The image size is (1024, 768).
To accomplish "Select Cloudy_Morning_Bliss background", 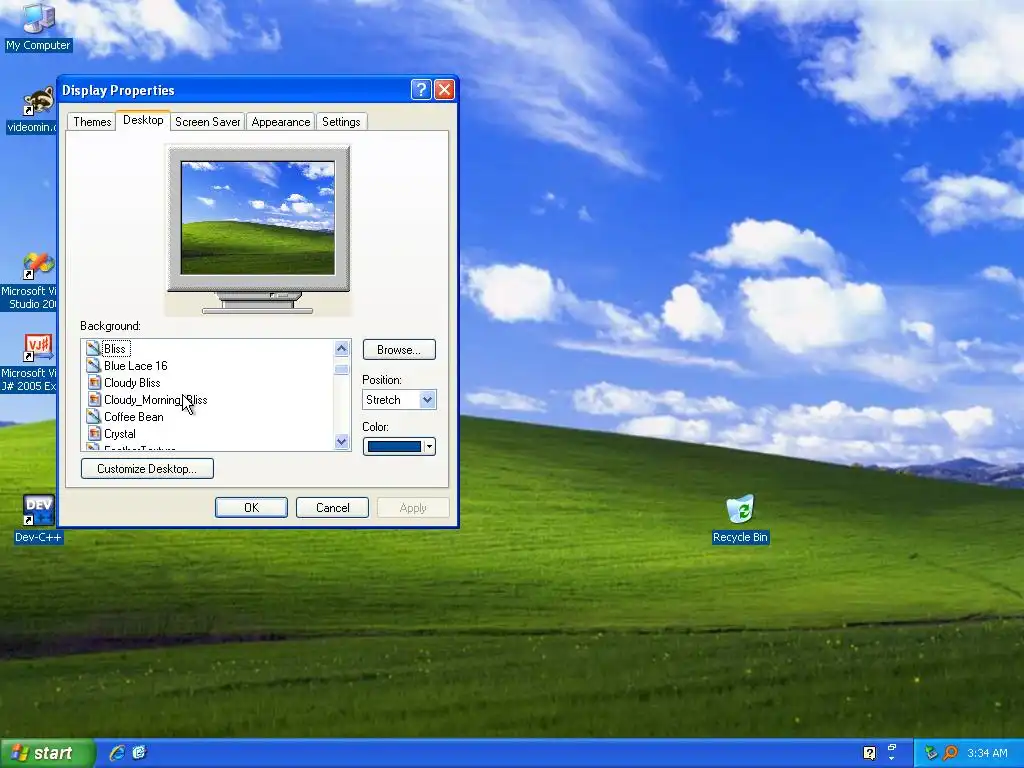I will 155,400.
